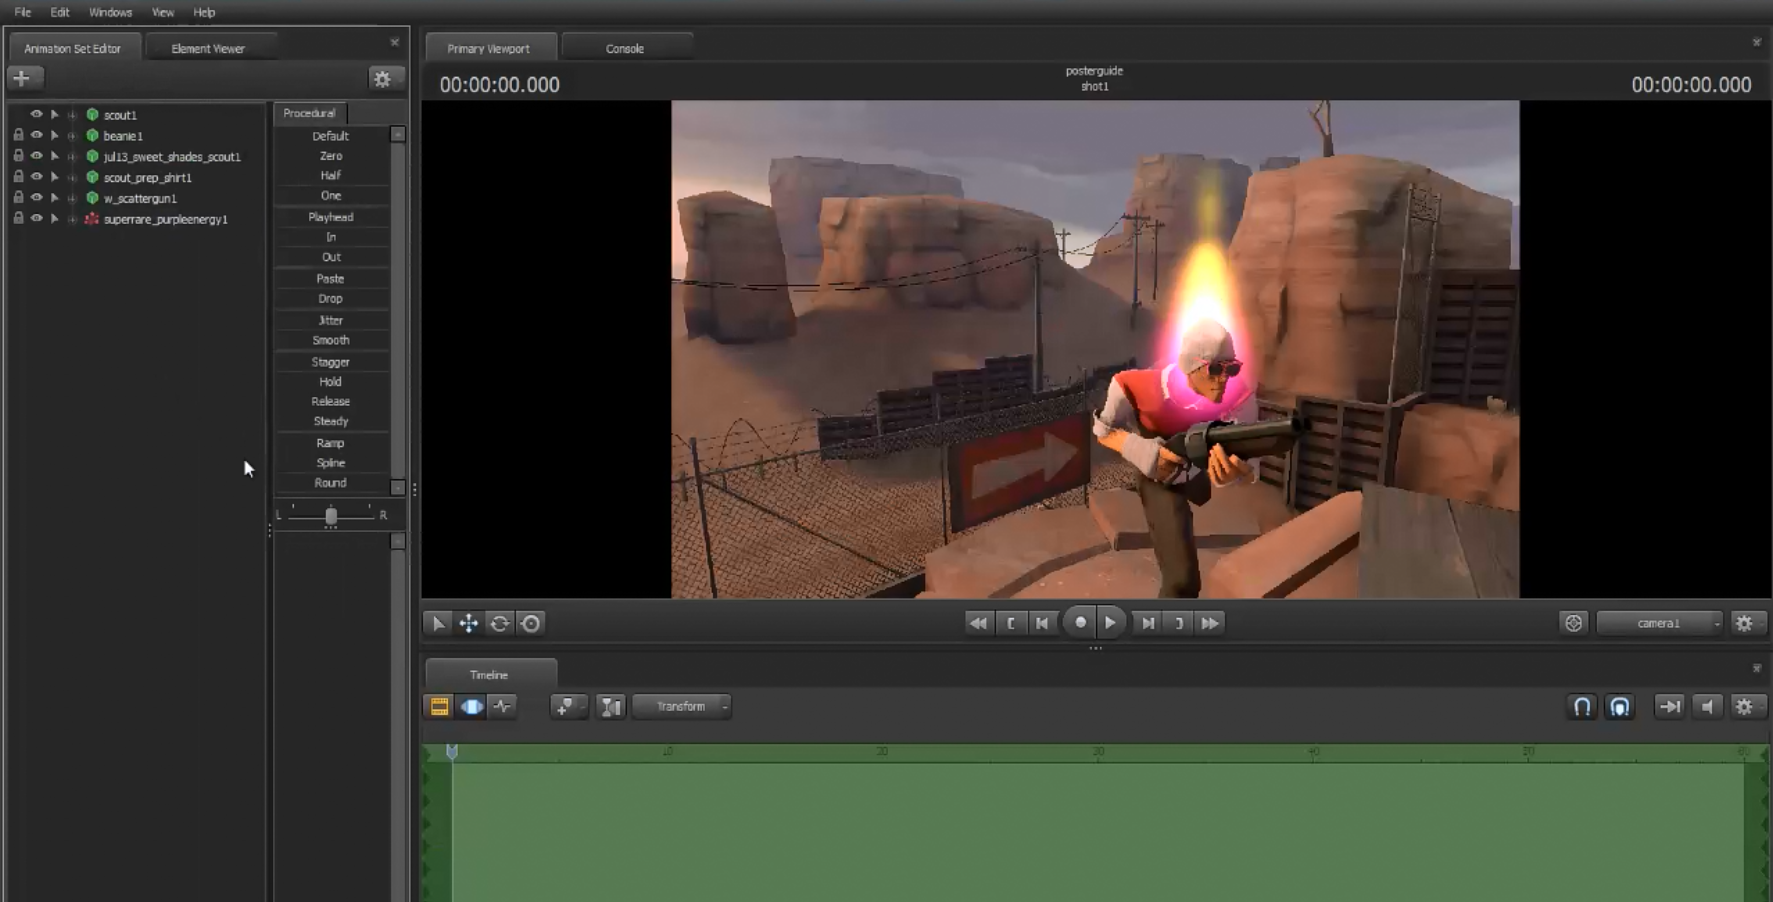
Task: Open the File menu
Action: coord(23,12)
